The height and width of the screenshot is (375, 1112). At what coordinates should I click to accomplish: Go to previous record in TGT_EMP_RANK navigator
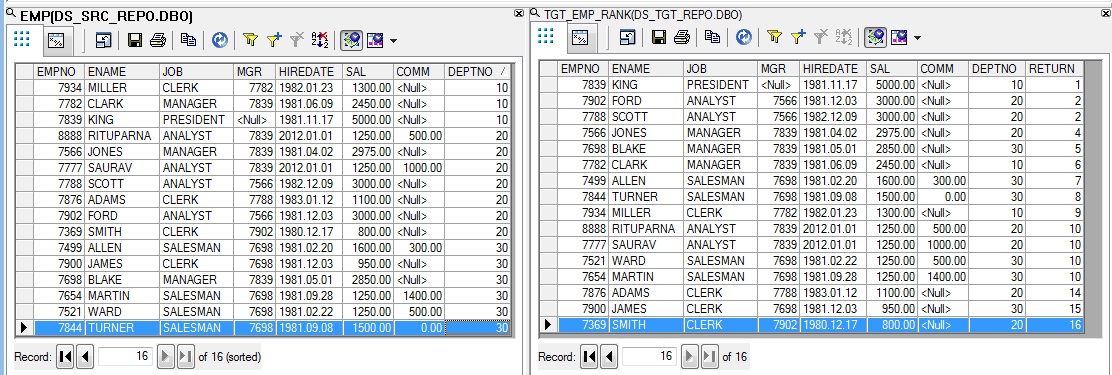[608, 357]
